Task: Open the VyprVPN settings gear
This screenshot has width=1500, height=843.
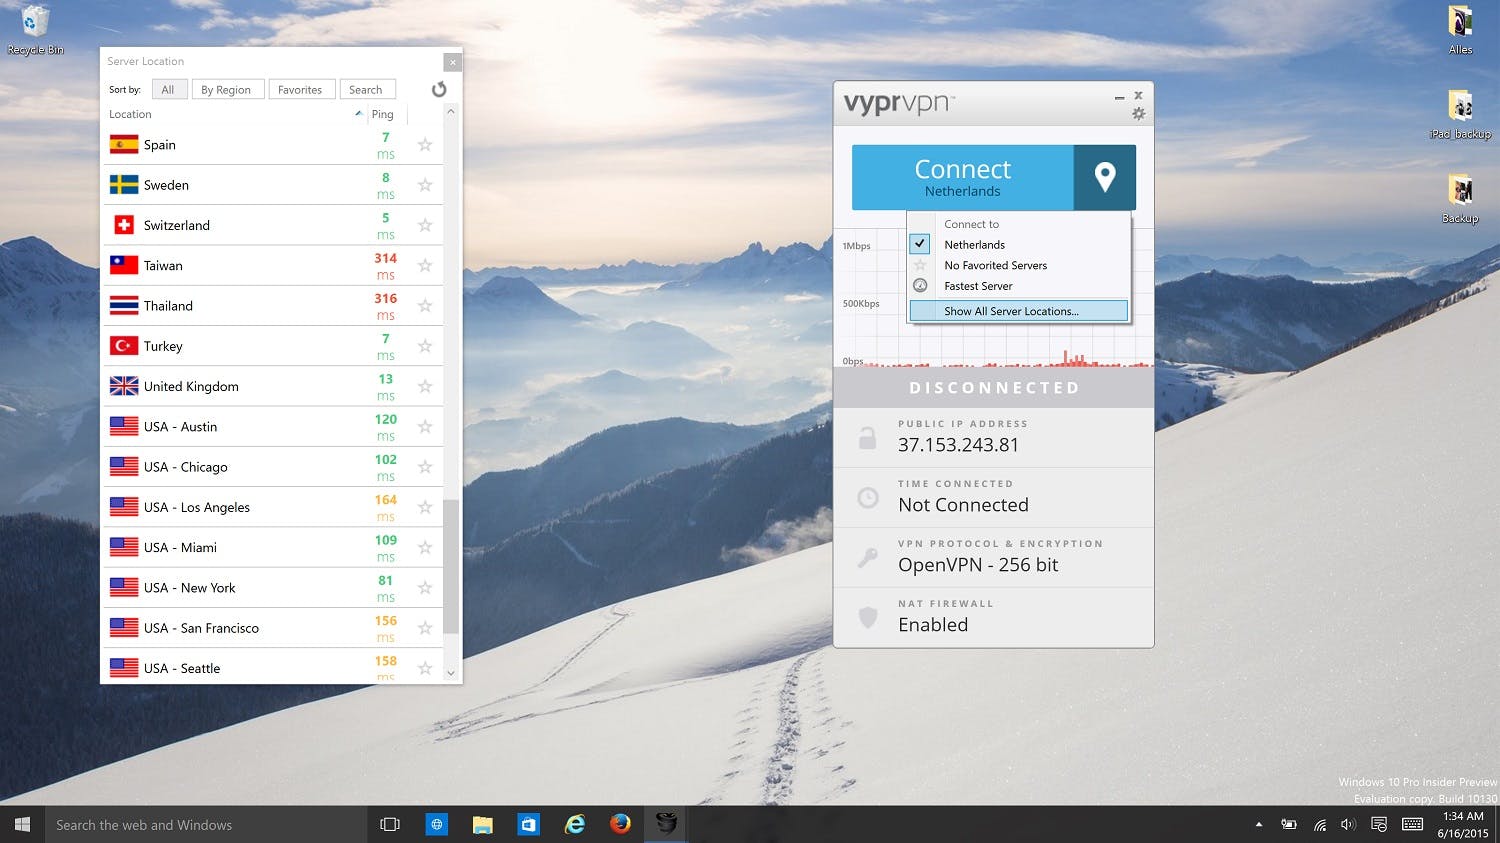Action: [x=1138, y=114]
